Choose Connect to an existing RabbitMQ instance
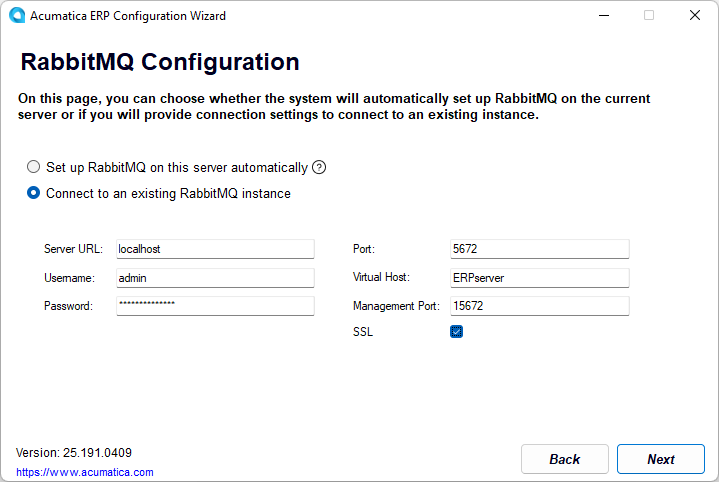Screen dimensions: 719x482 coord(34,193)
